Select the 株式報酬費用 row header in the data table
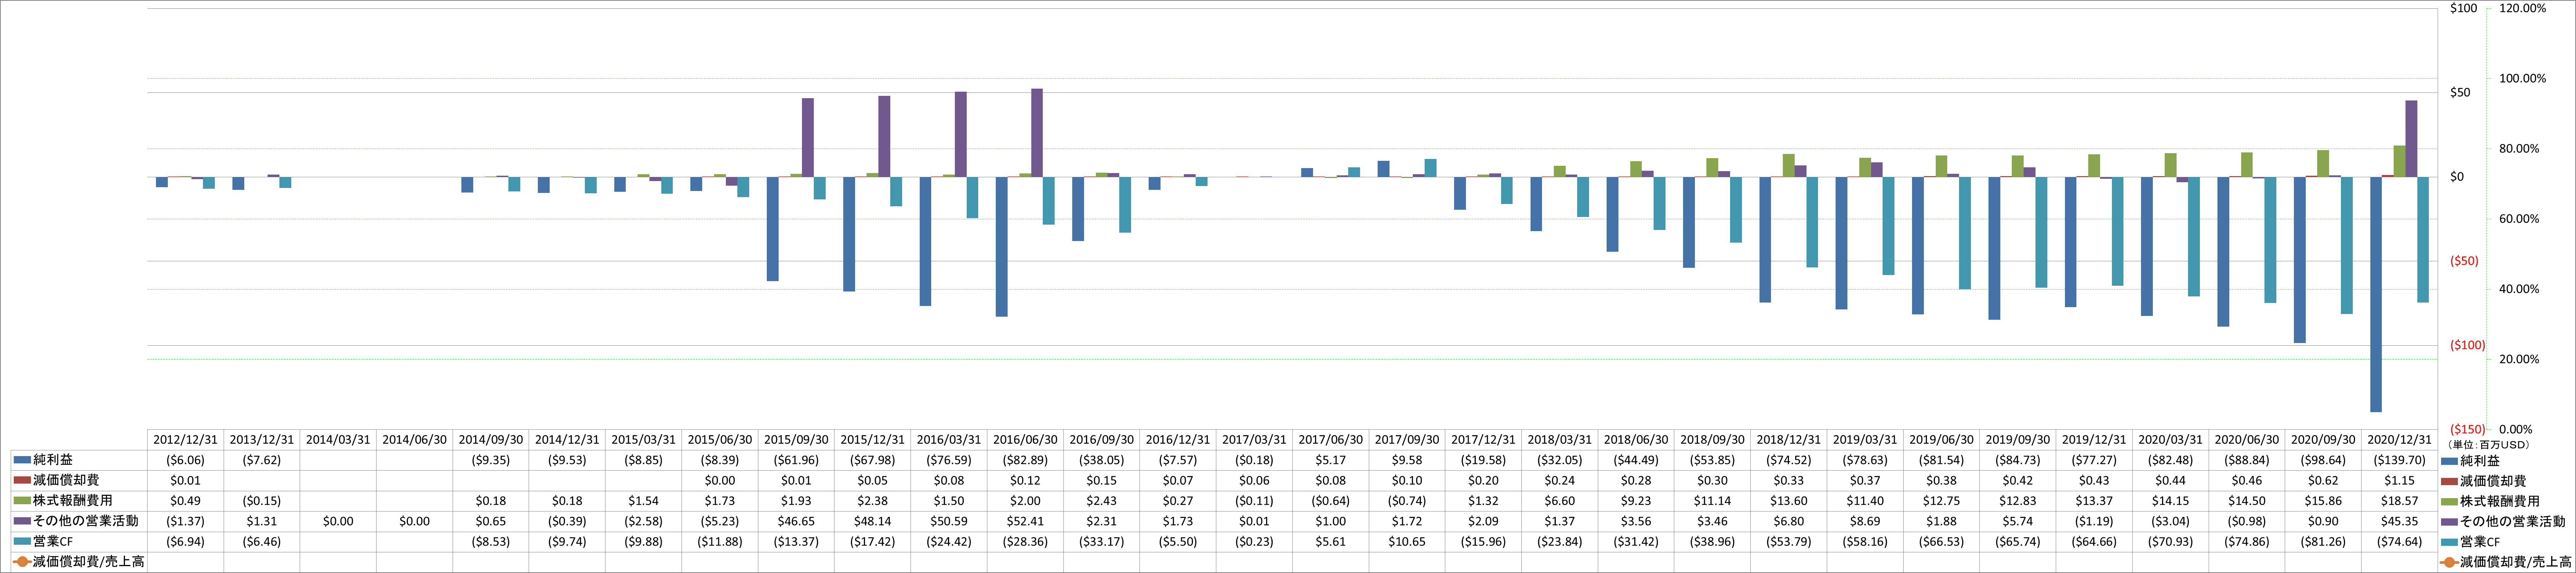This screenshot has height=573, width=2576. [x=79, y=501]
